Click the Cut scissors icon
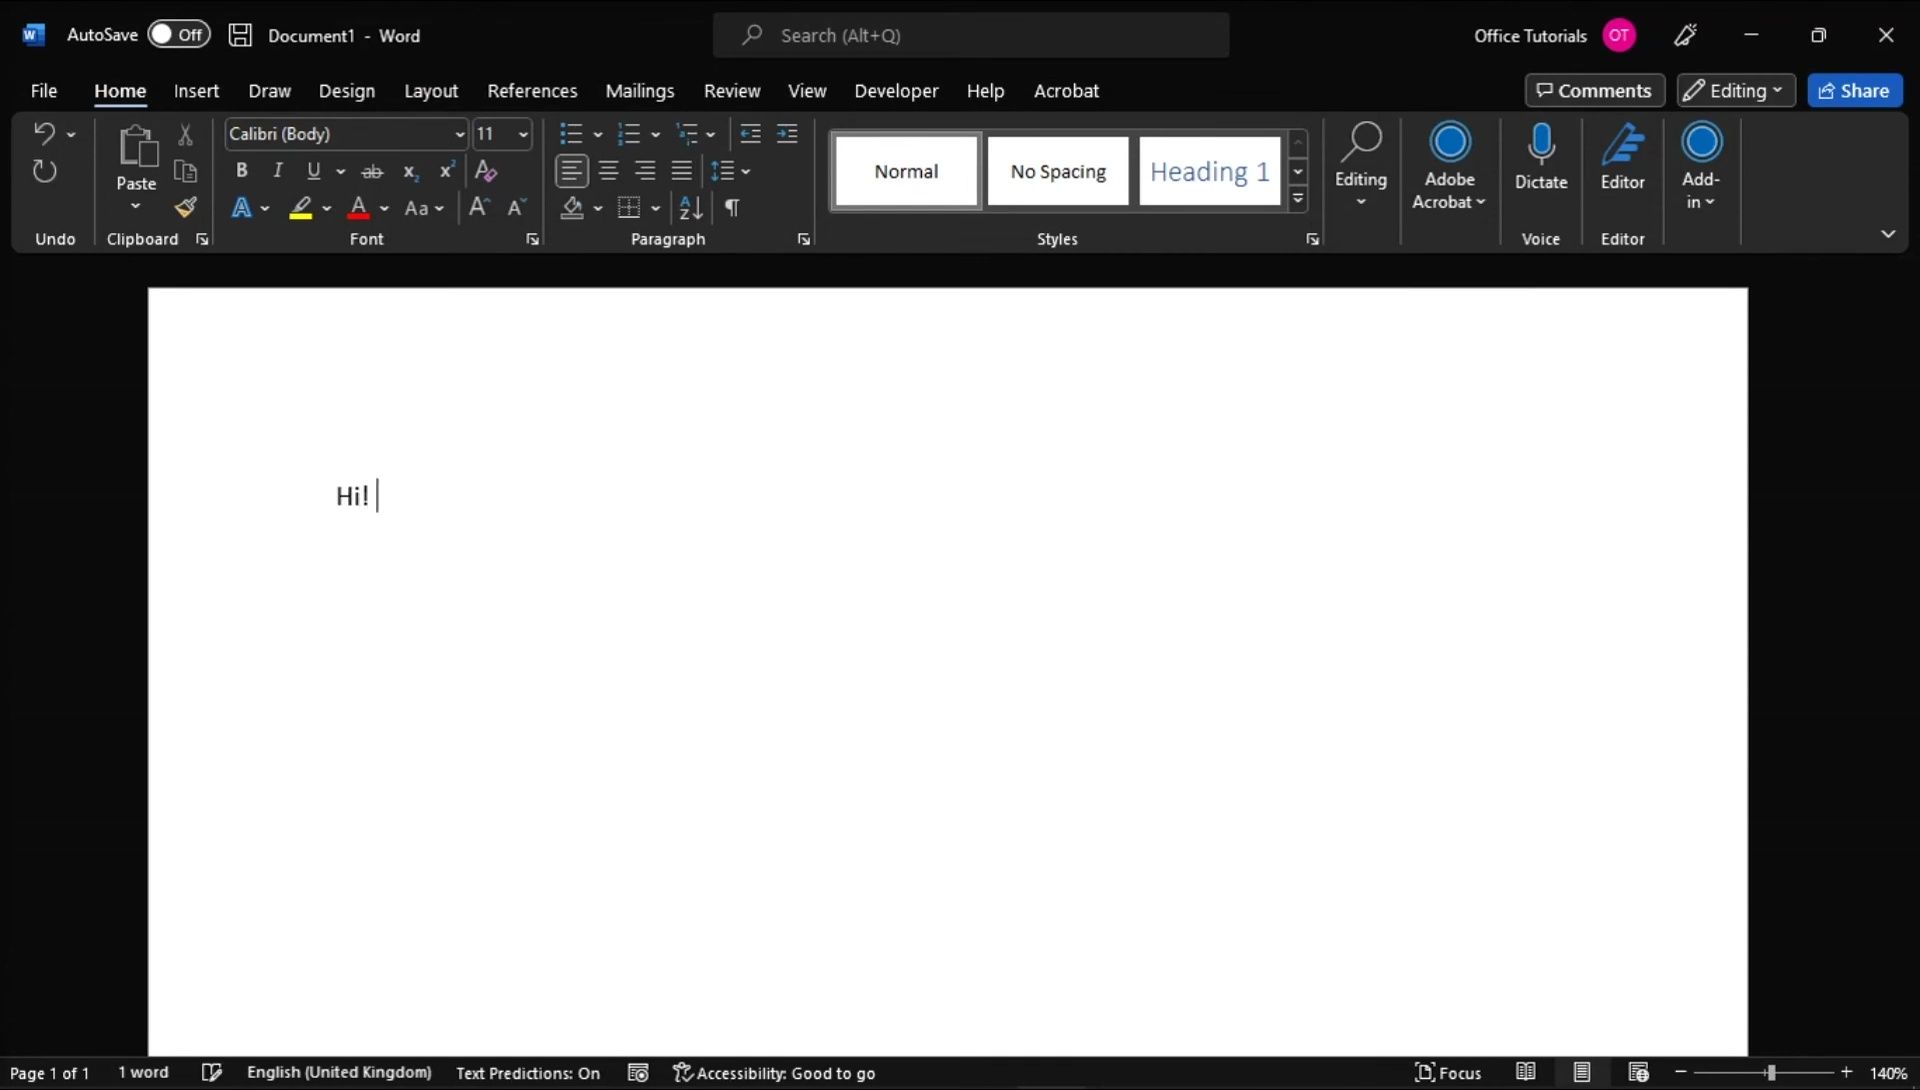1920x1090 pixels. [x=185, y=134]
